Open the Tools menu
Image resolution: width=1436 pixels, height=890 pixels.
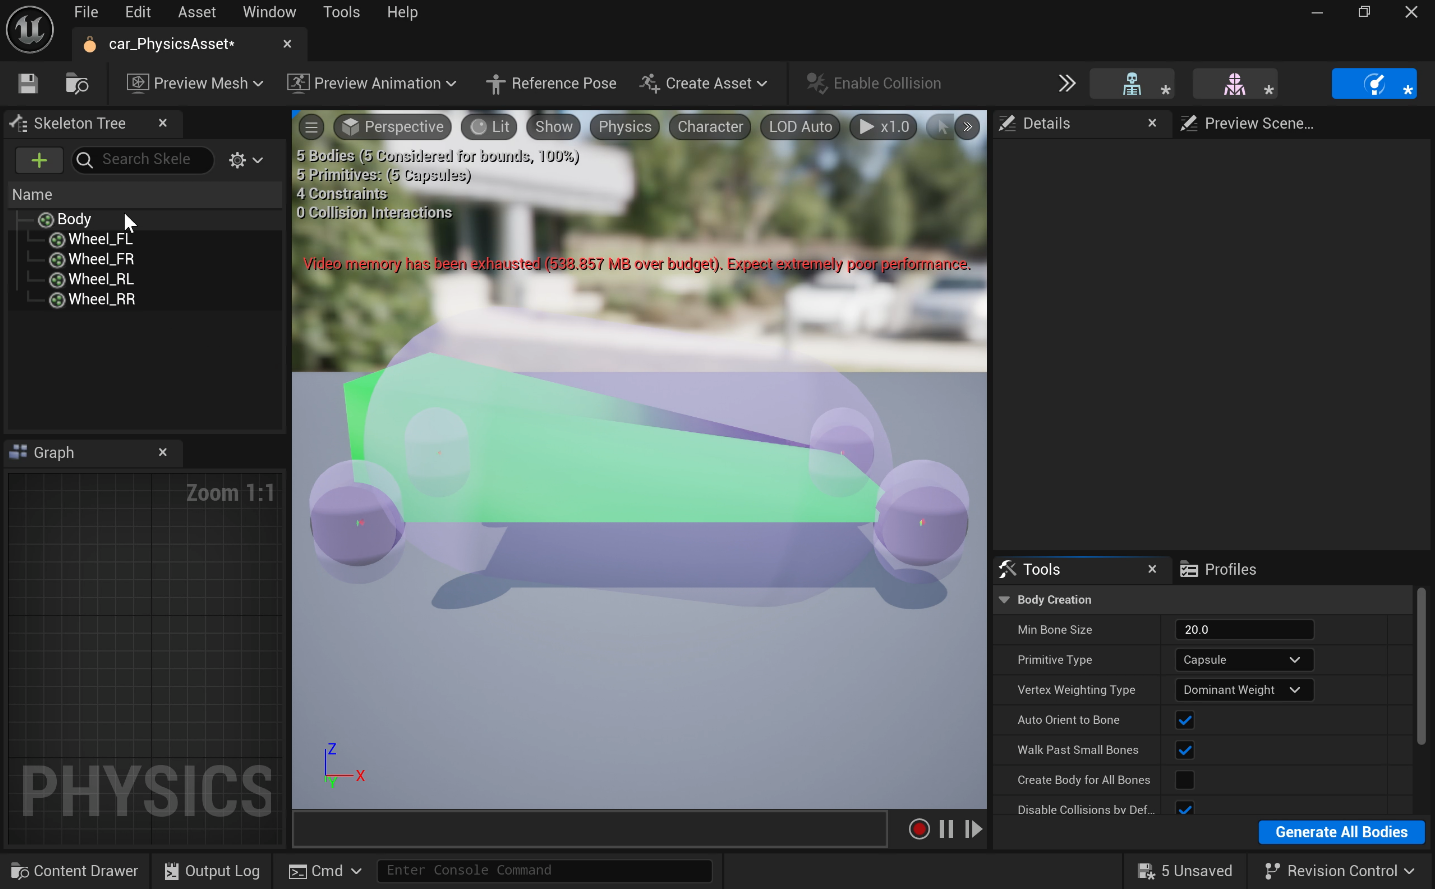click(x=341, y=12)
